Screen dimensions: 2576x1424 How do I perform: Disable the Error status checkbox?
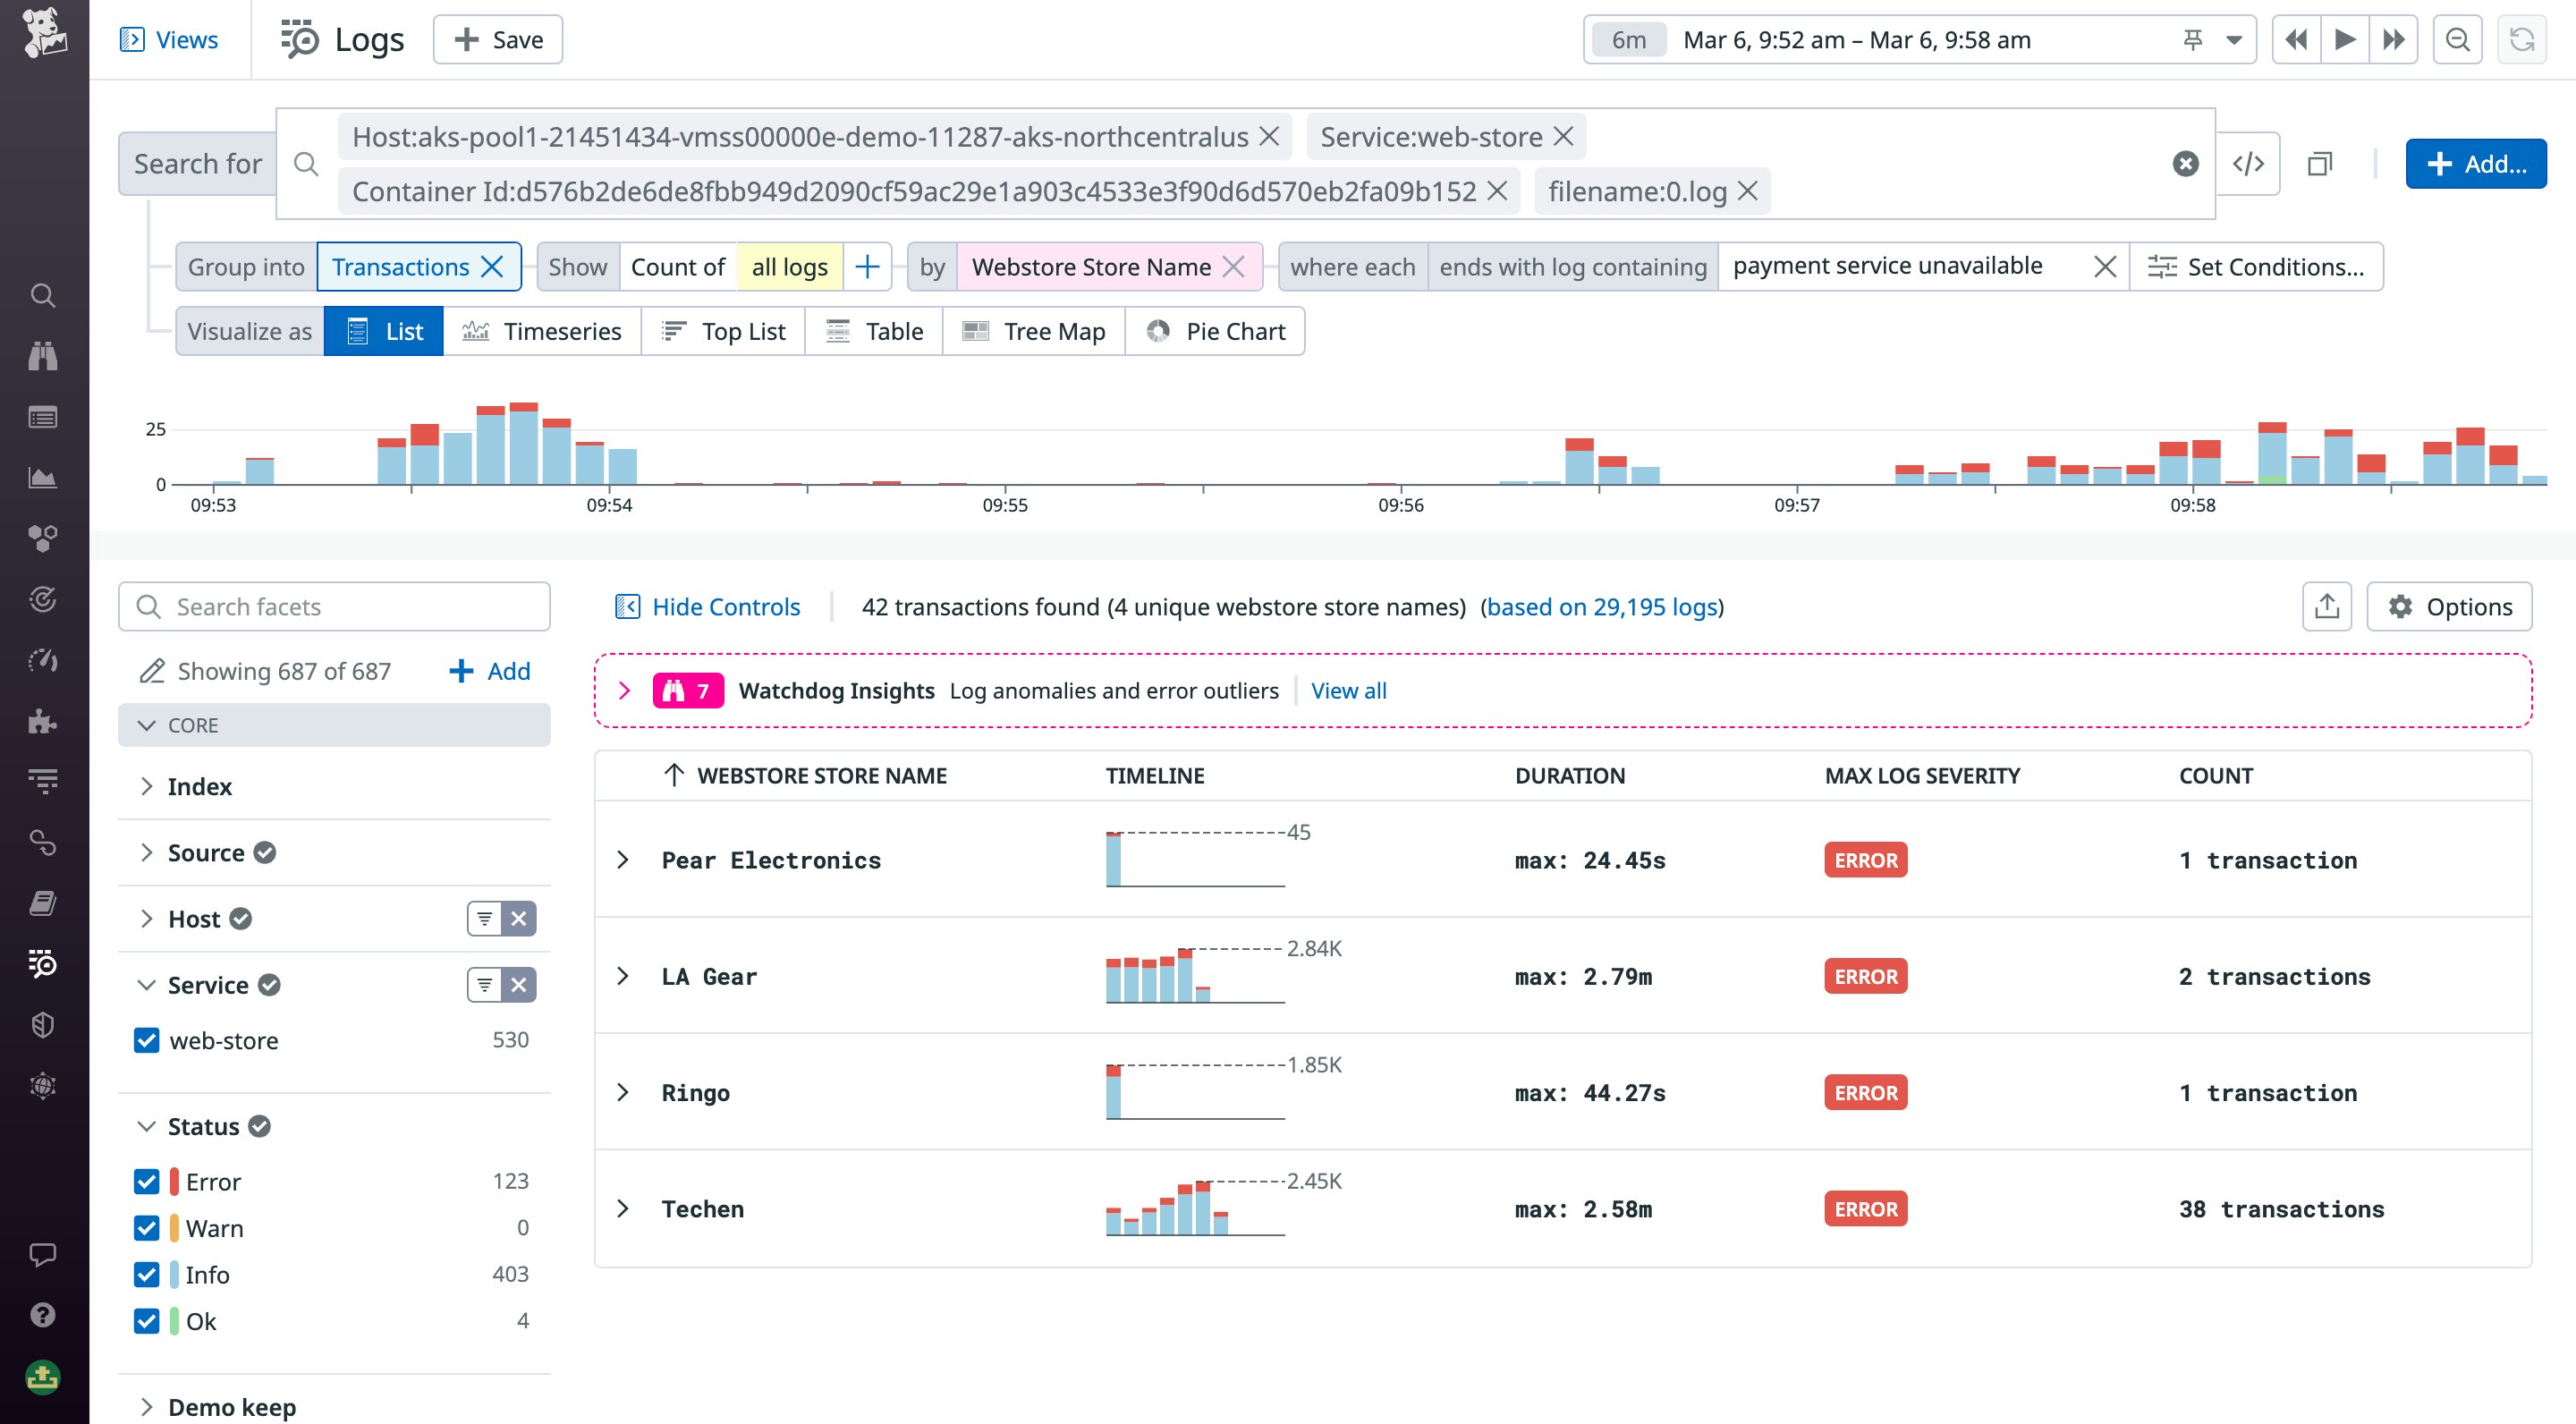pyautogui.click(x=147, y=1181)
